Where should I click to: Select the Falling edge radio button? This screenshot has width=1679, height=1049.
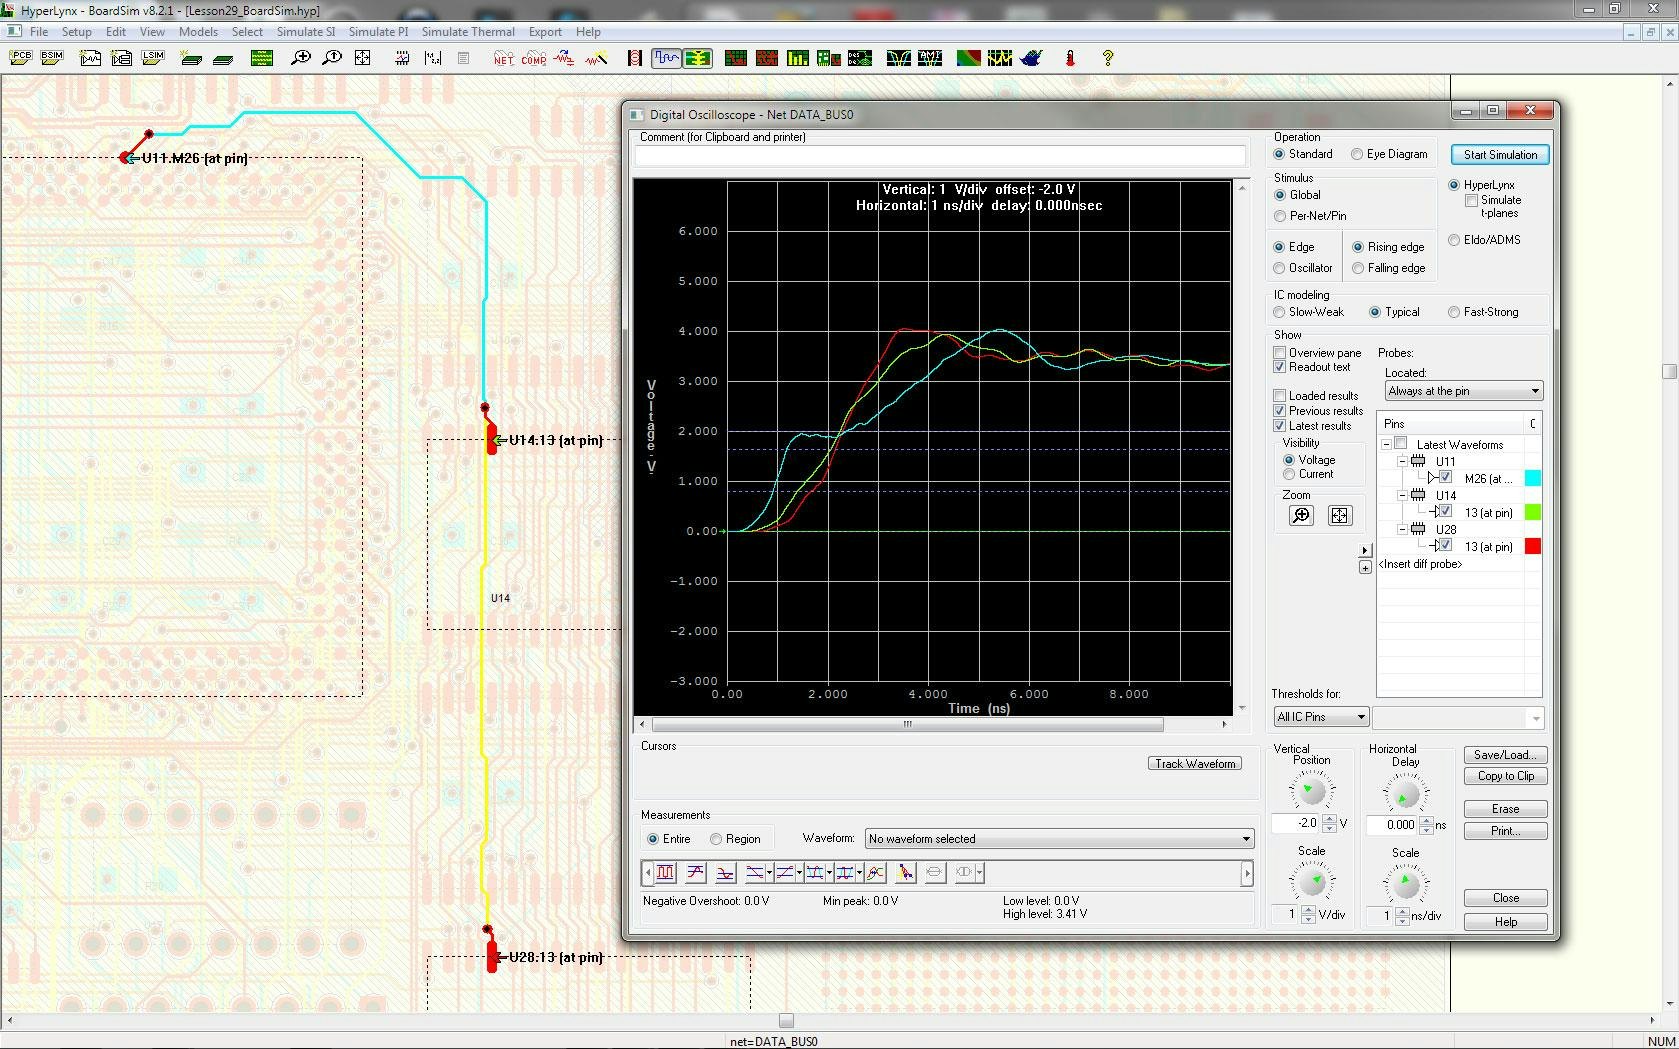[x=1358, y=268]
